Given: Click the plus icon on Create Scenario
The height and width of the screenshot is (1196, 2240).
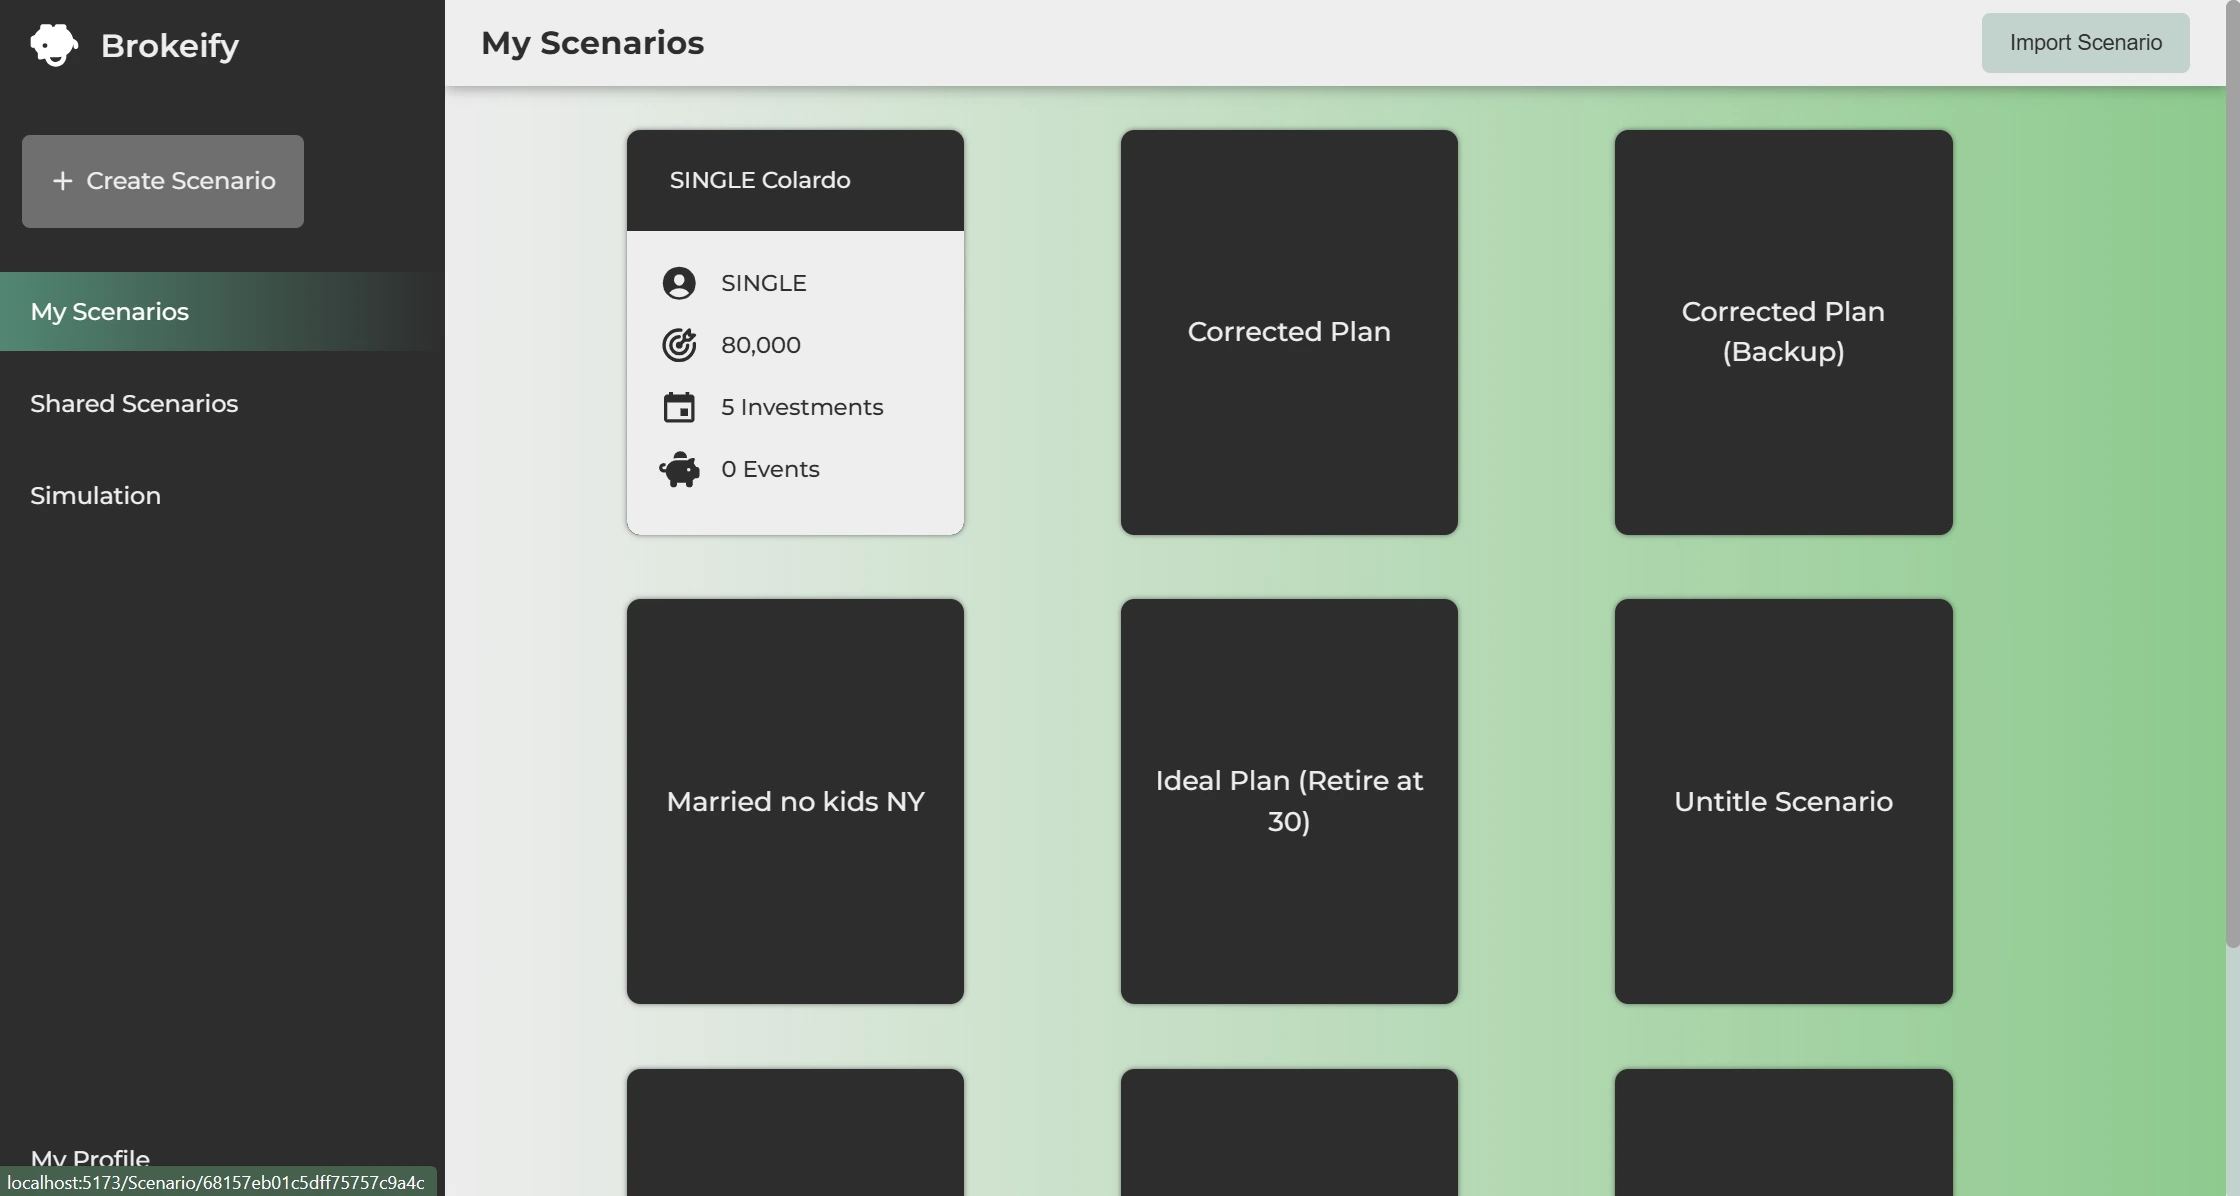Looking at the screenshot, I should pyautogui.click(x=63, y=181).
